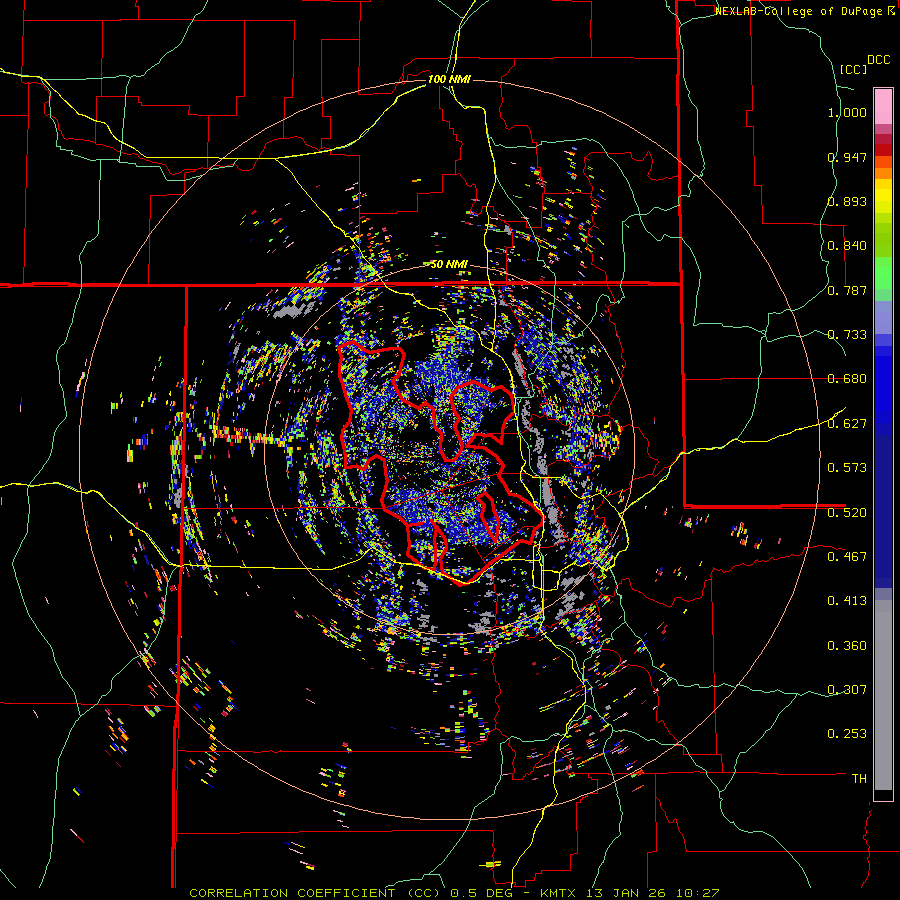
Task: Pick the bright green color bar segment
Action: (883, 273)
